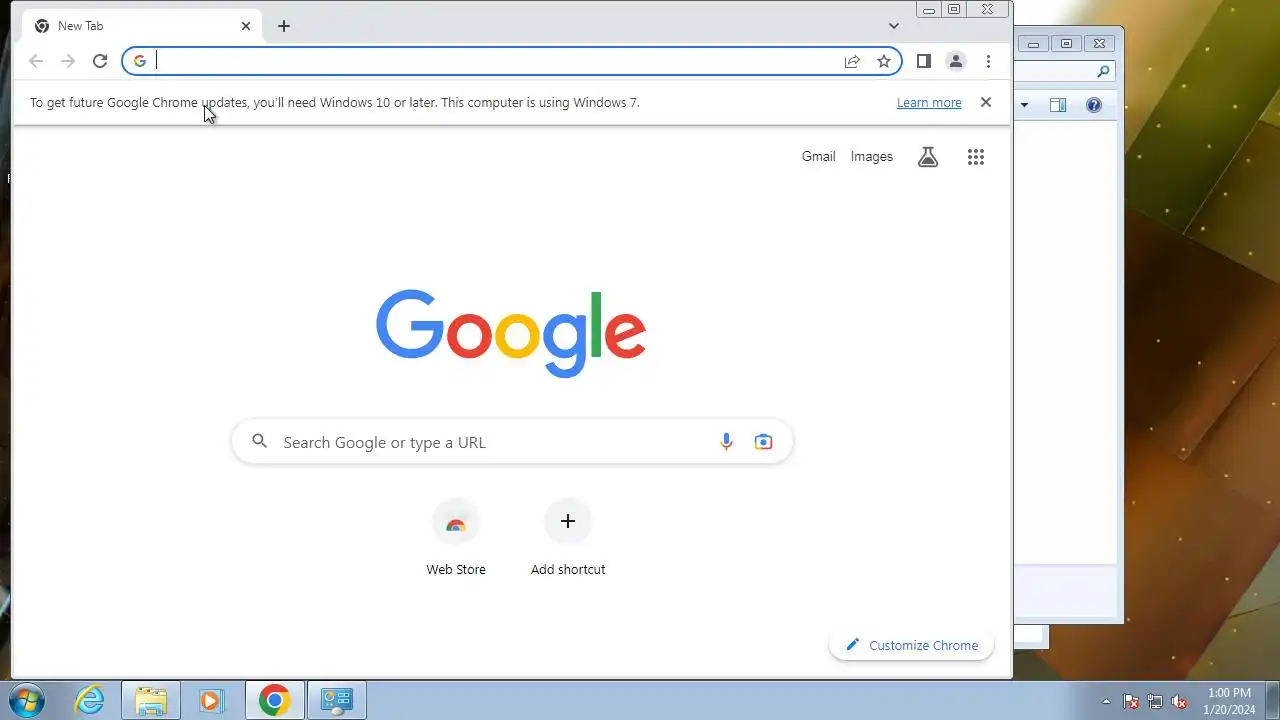1280x720 pixels.
Task: Expand the tab search chevron
Action: pos(894,26)
